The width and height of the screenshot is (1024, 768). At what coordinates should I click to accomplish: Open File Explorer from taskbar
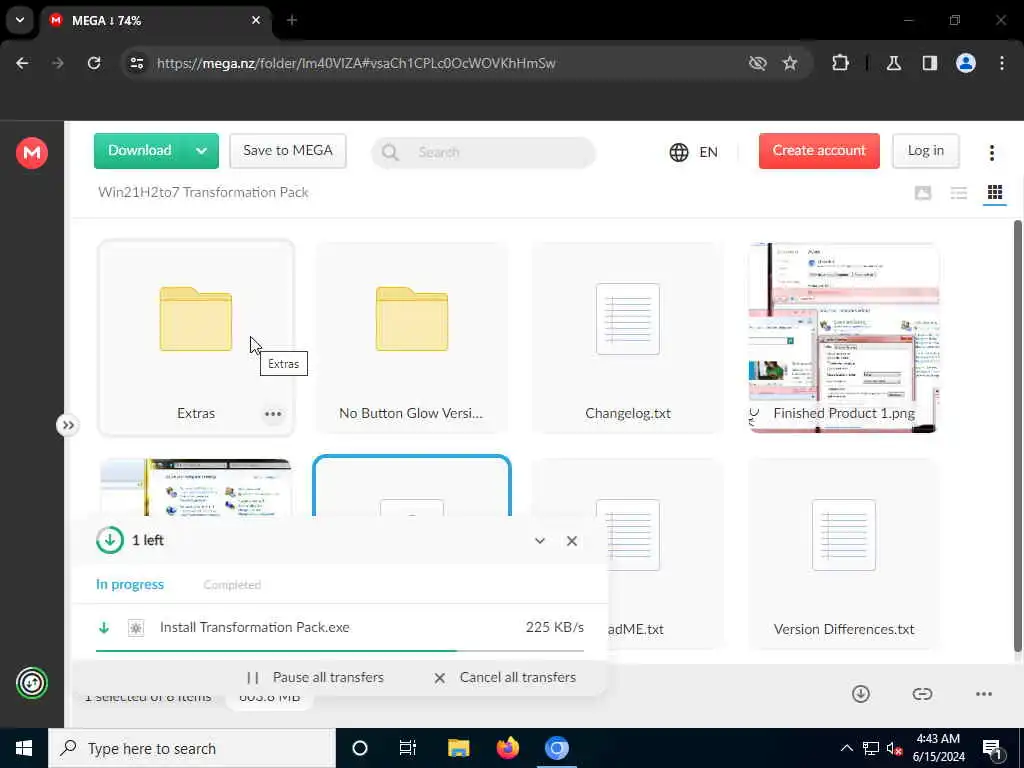click(458, 748)
